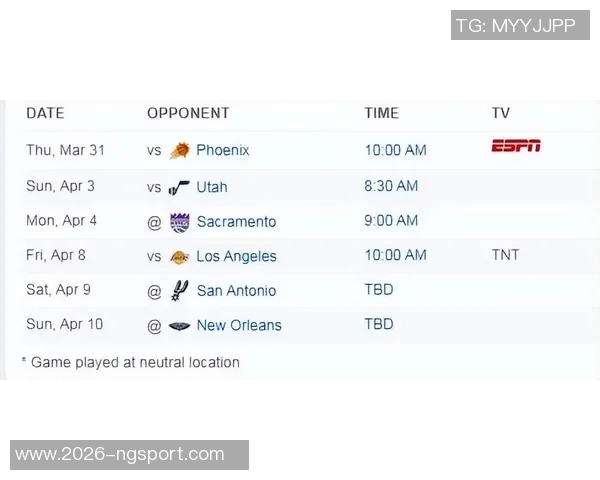This screenshot has width=600, height=480.
Task: Open the Utah team link
Action: click(212, 187)
